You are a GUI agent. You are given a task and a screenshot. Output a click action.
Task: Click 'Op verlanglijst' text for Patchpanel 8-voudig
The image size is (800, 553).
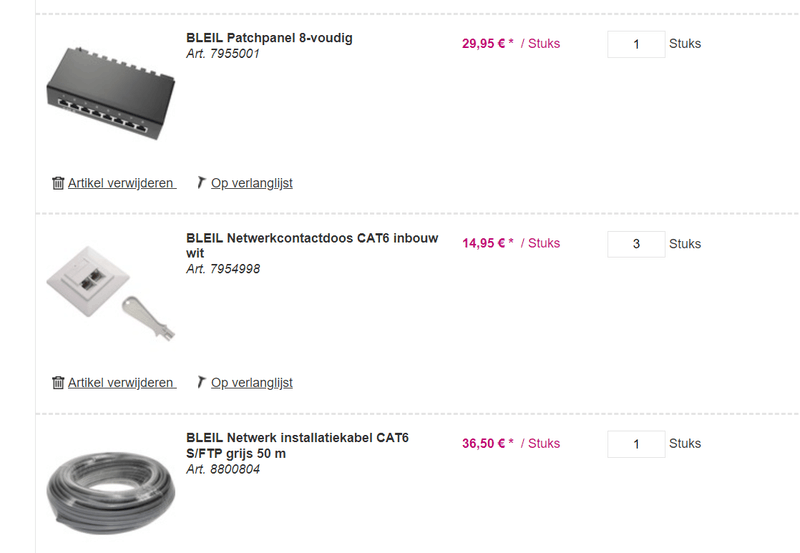(x=251, y=183)
